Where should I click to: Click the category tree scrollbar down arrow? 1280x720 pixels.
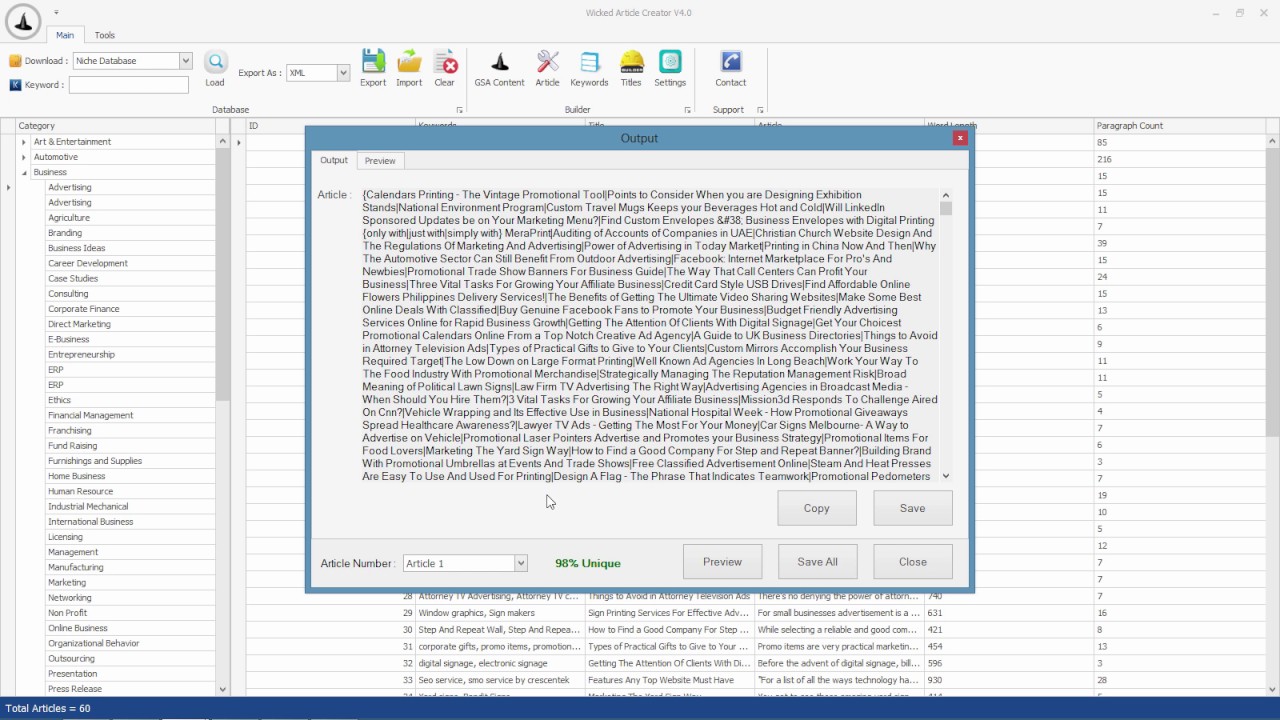click(222, 688)
